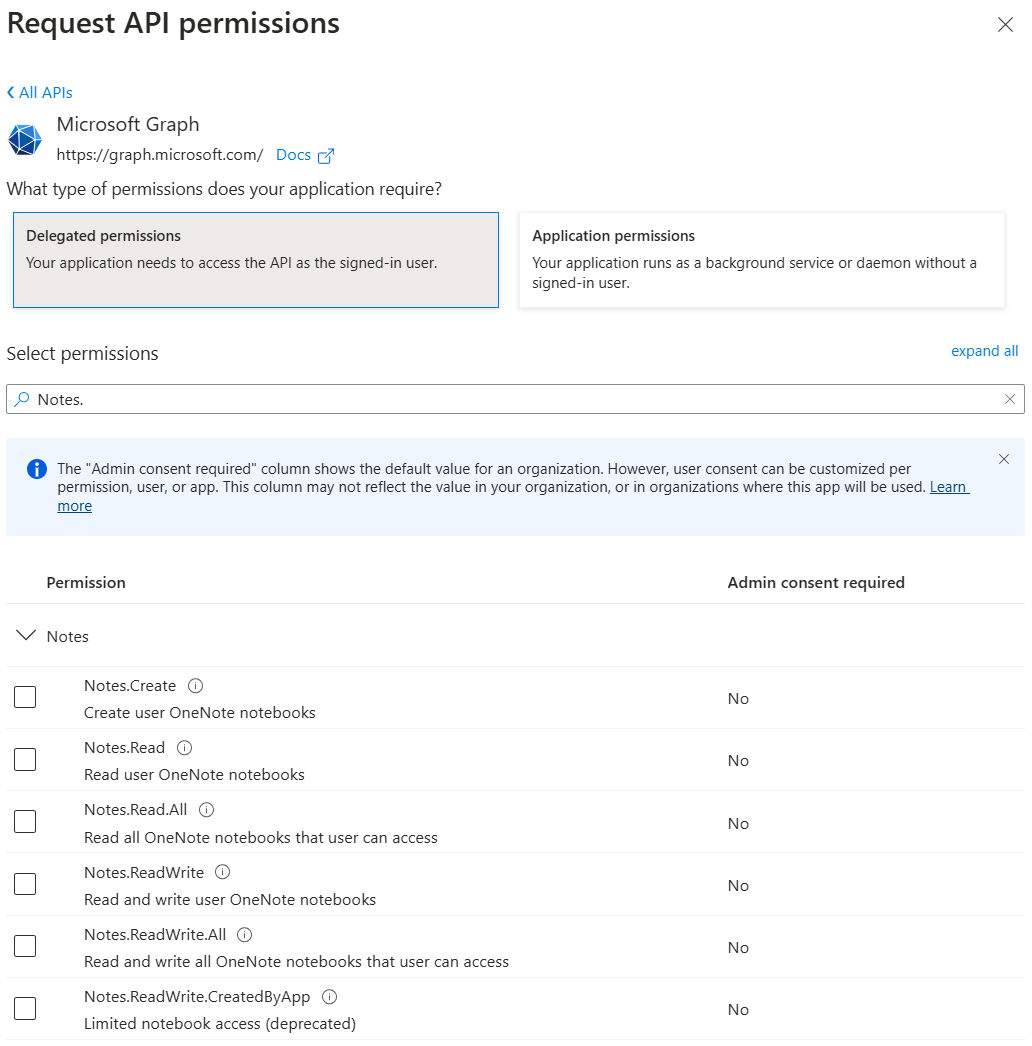The image size is (1032, 1046).
Task: Open the Learn more link in the banner
Action: pos(949,487)
